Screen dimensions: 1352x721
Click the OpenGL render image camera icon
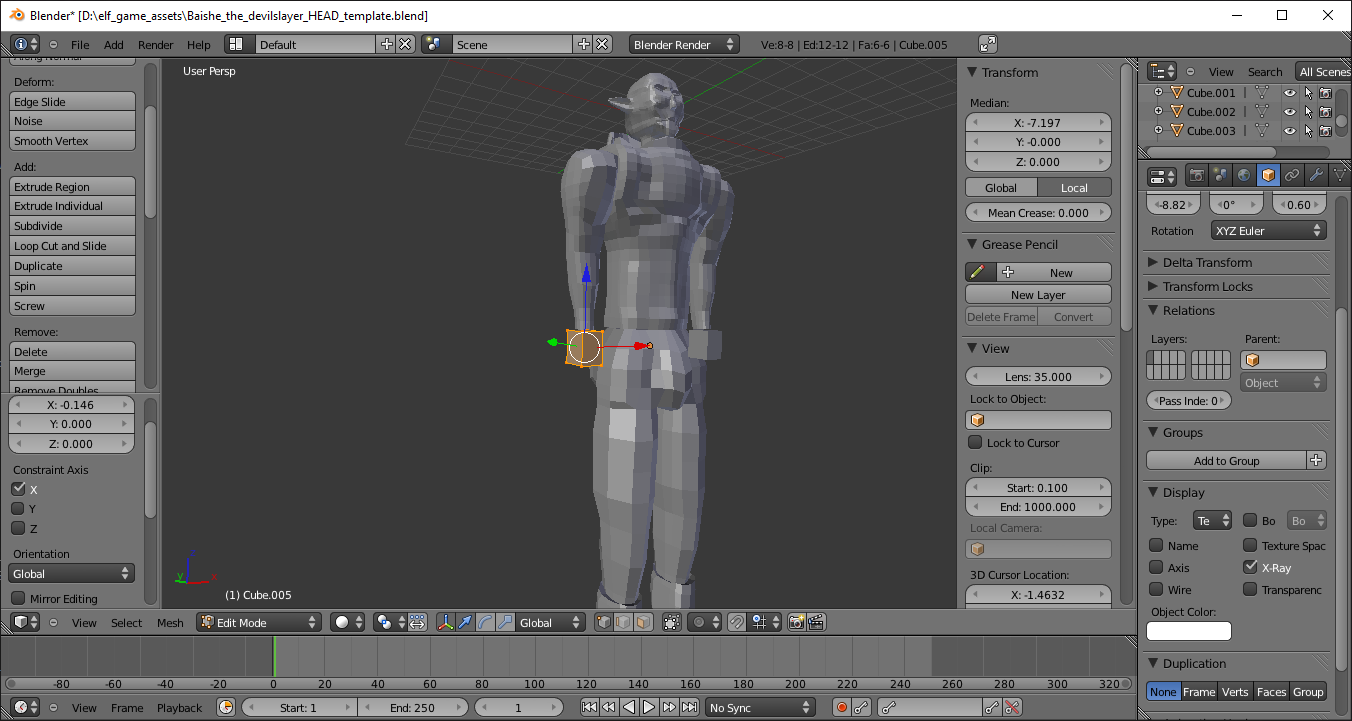tap(796, 622)
